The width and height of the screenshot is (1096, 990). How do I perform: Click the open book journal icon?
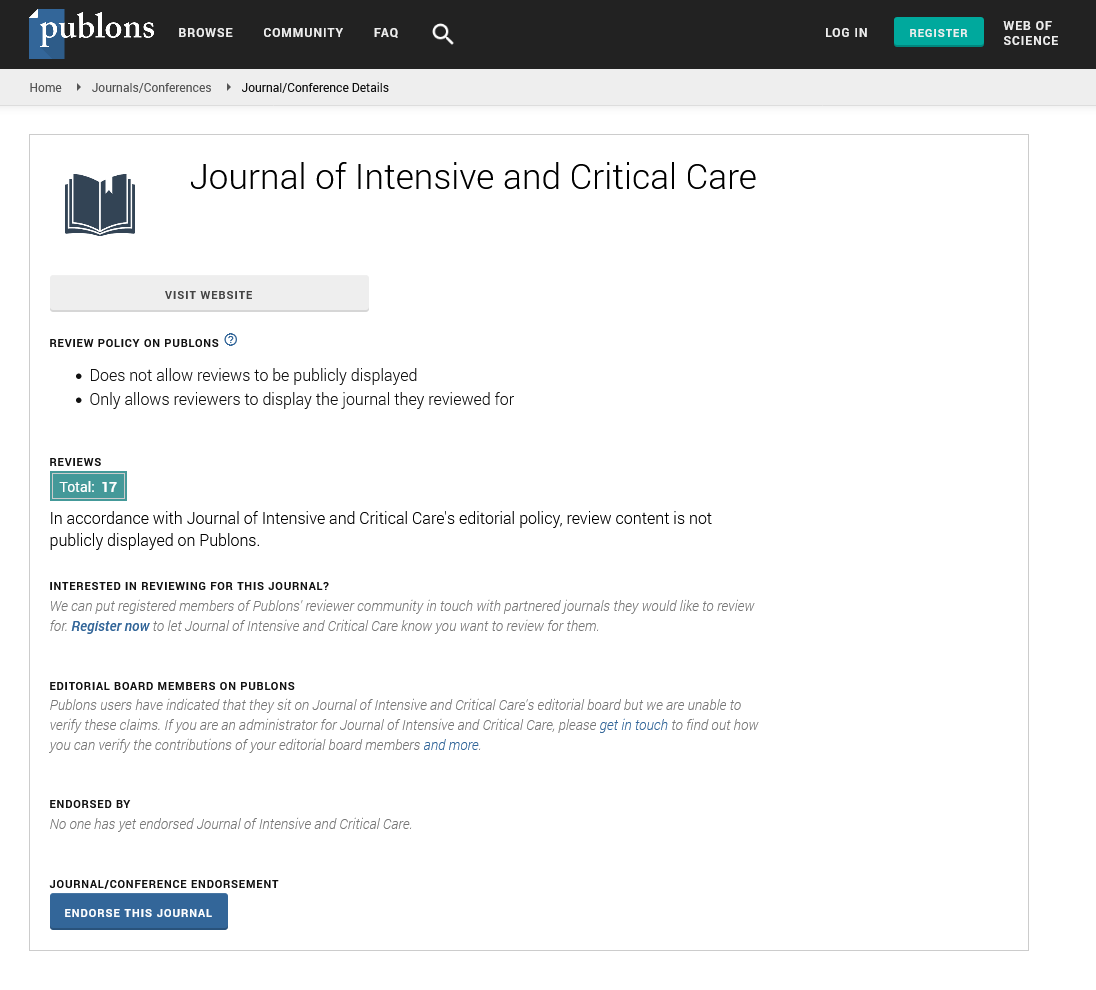tap(100, 204)
